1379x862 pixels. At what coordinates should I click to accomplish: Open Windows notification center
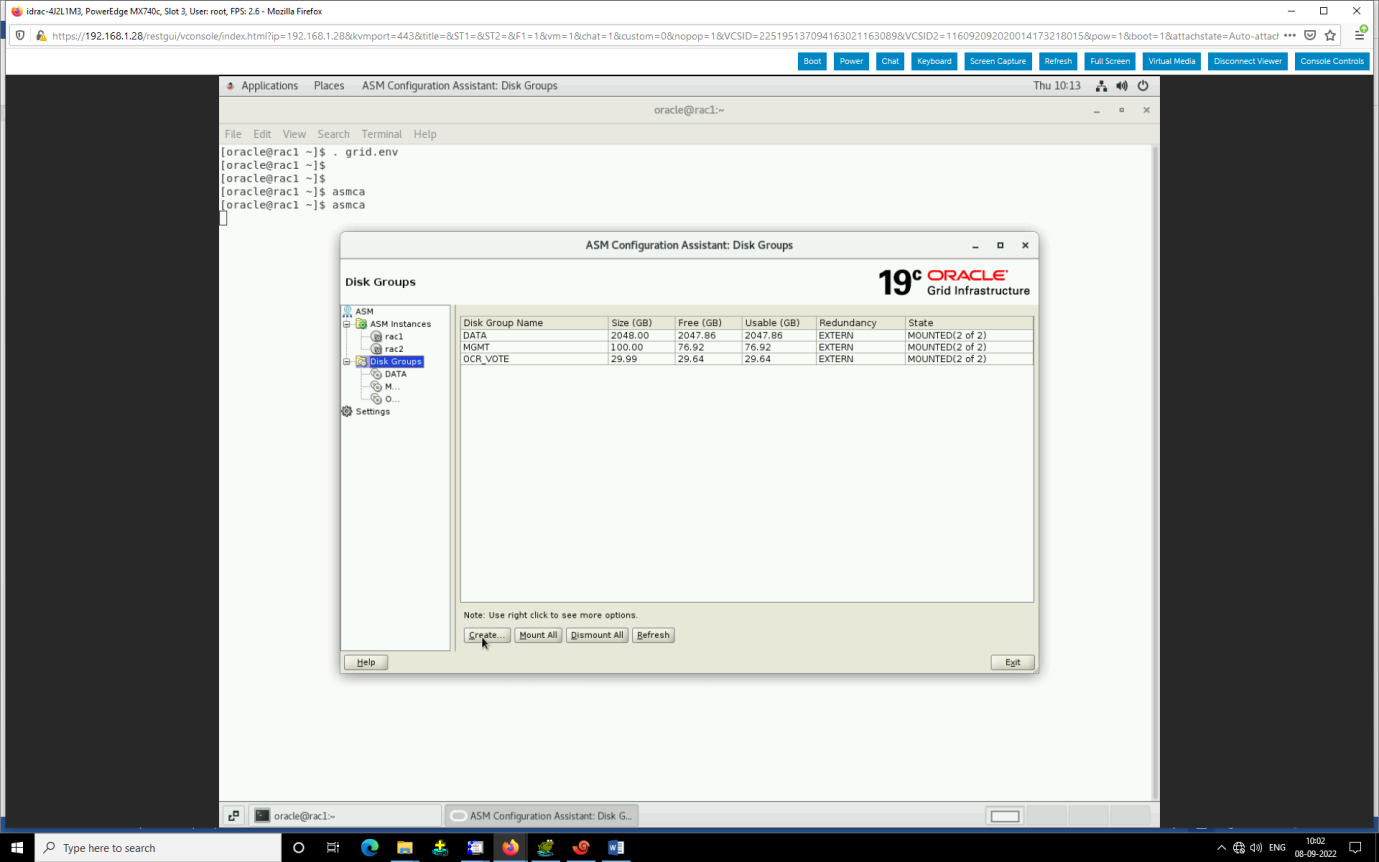[1356, 847]
